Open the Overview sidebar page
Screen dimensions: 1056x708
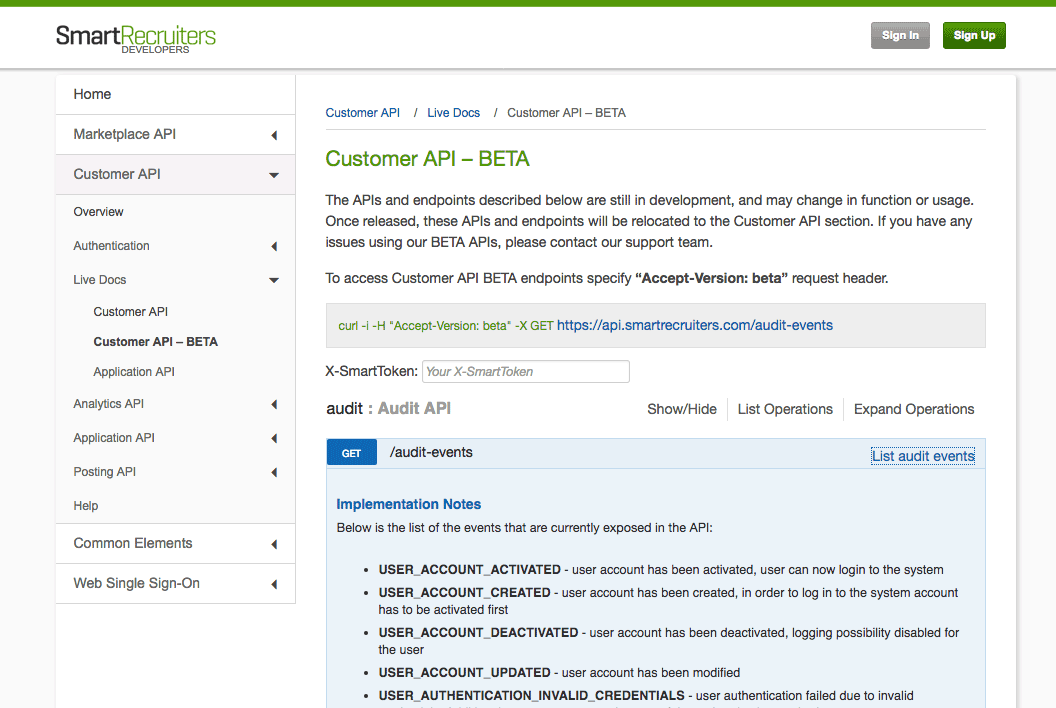(x=98, y=212)
